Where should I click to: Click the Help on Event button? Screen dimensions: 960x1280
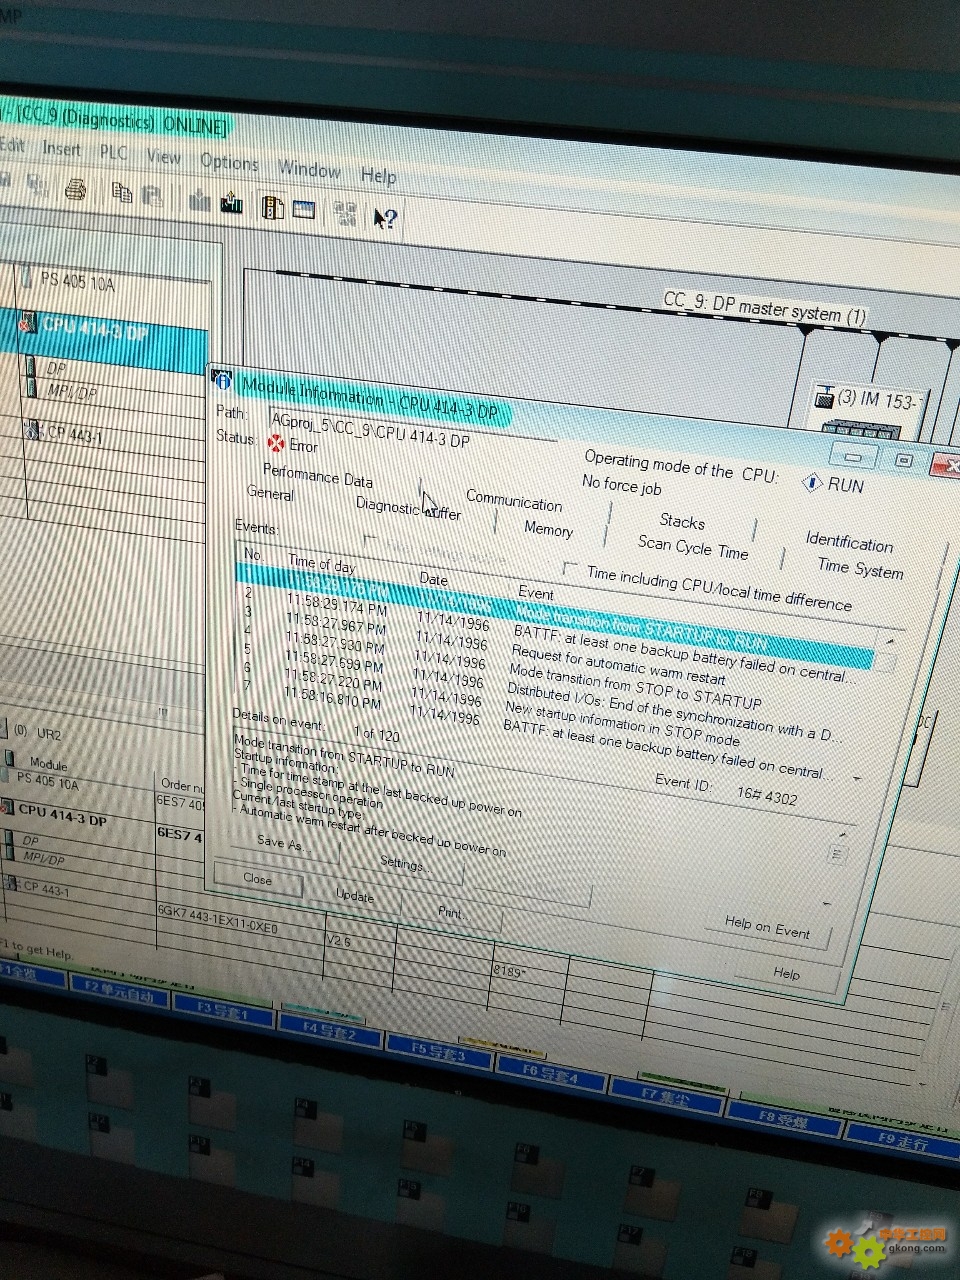767,927
